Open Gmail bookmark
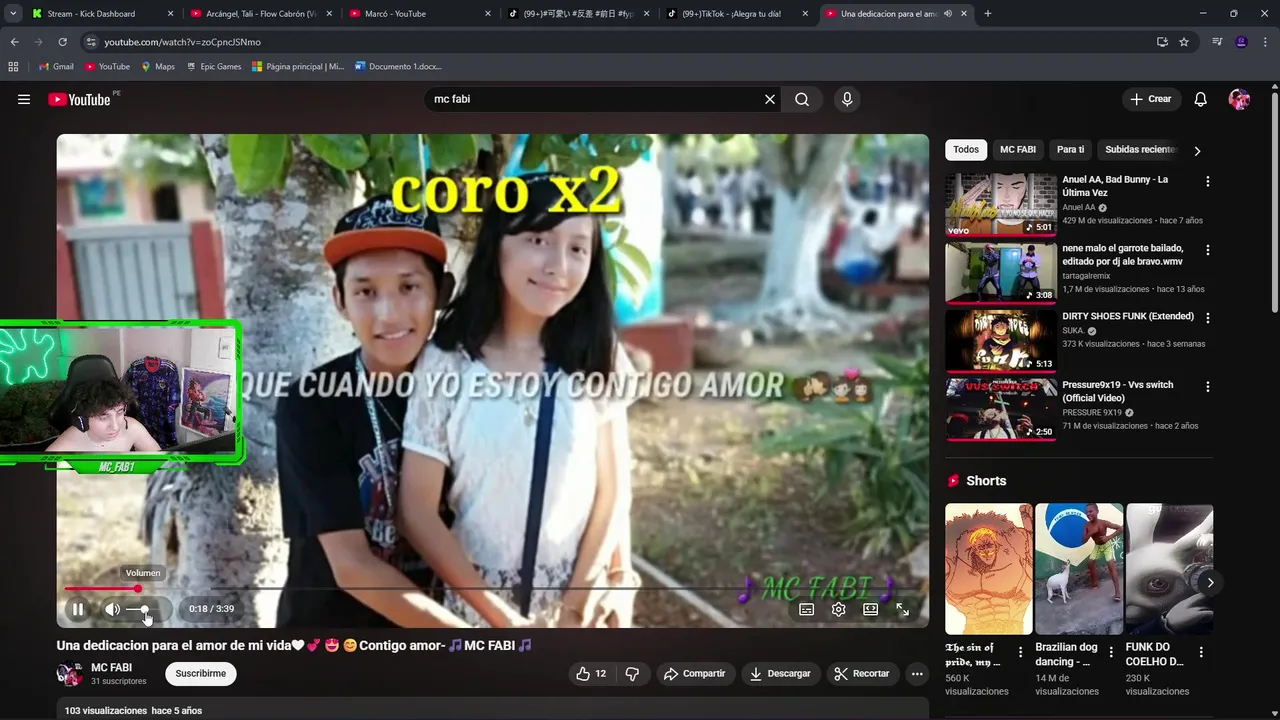 click(56, 67)
